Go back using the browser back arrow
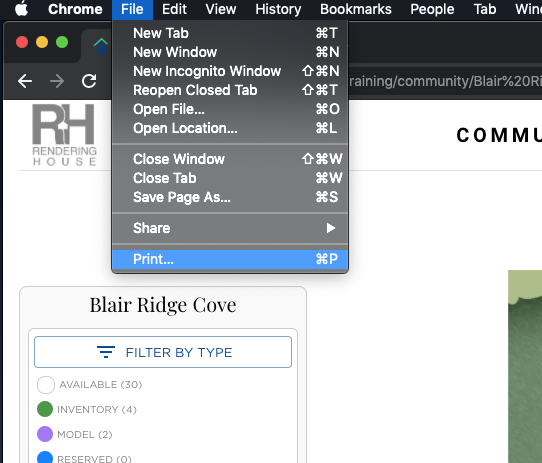The width and height of the screenshot is (542, 463). pyautogui.click(x=25, y=81)
